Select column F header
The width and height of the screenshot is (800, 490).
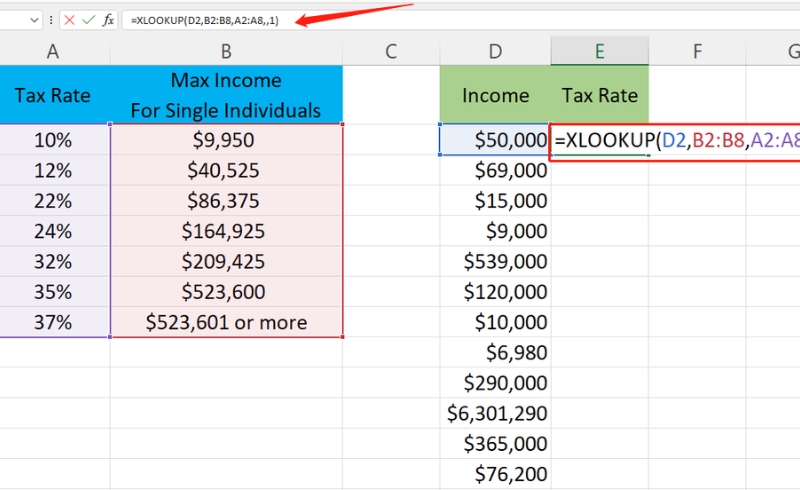[697, 52]
